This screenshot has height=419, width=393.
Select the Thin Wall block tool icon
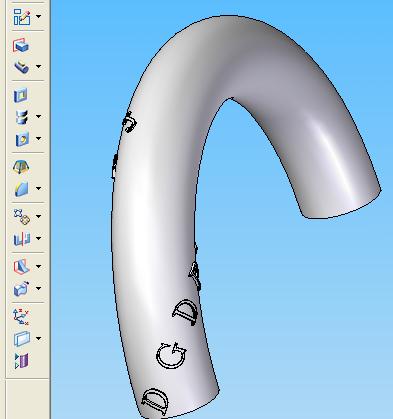point(22,288)
